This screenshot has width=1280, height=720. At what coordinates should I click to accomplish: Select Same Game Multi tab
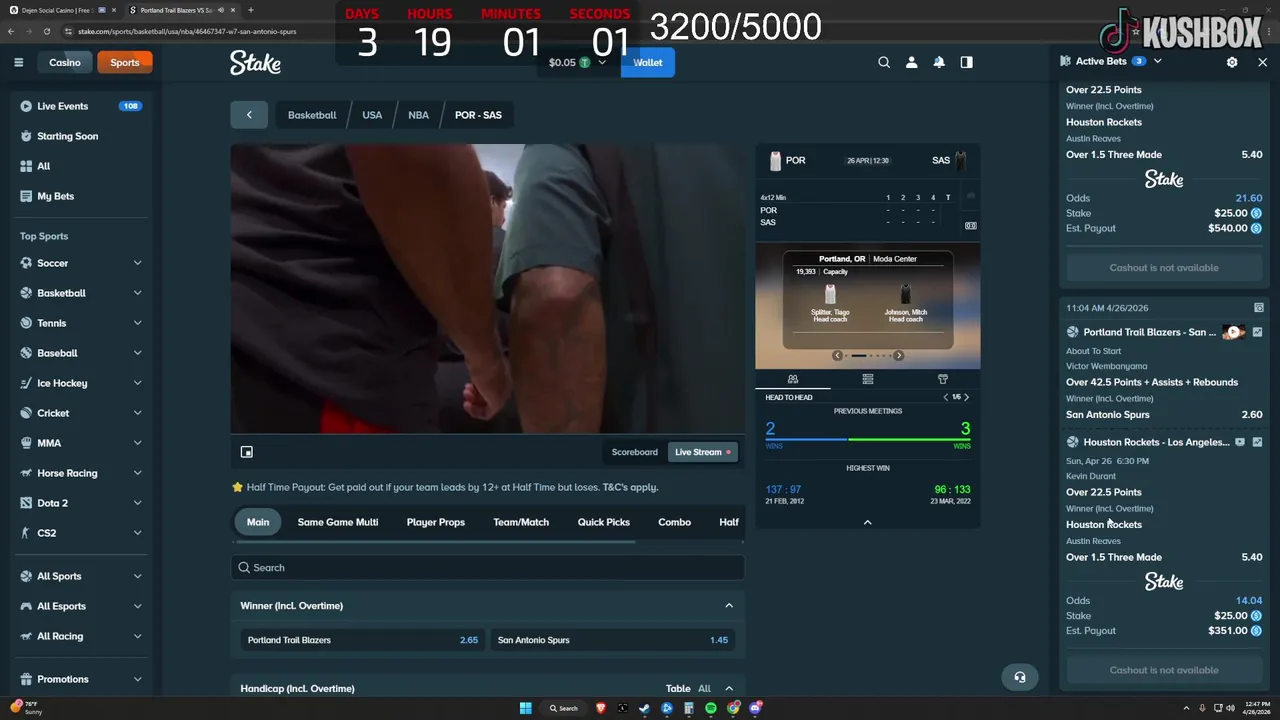(x=338, y=522)
